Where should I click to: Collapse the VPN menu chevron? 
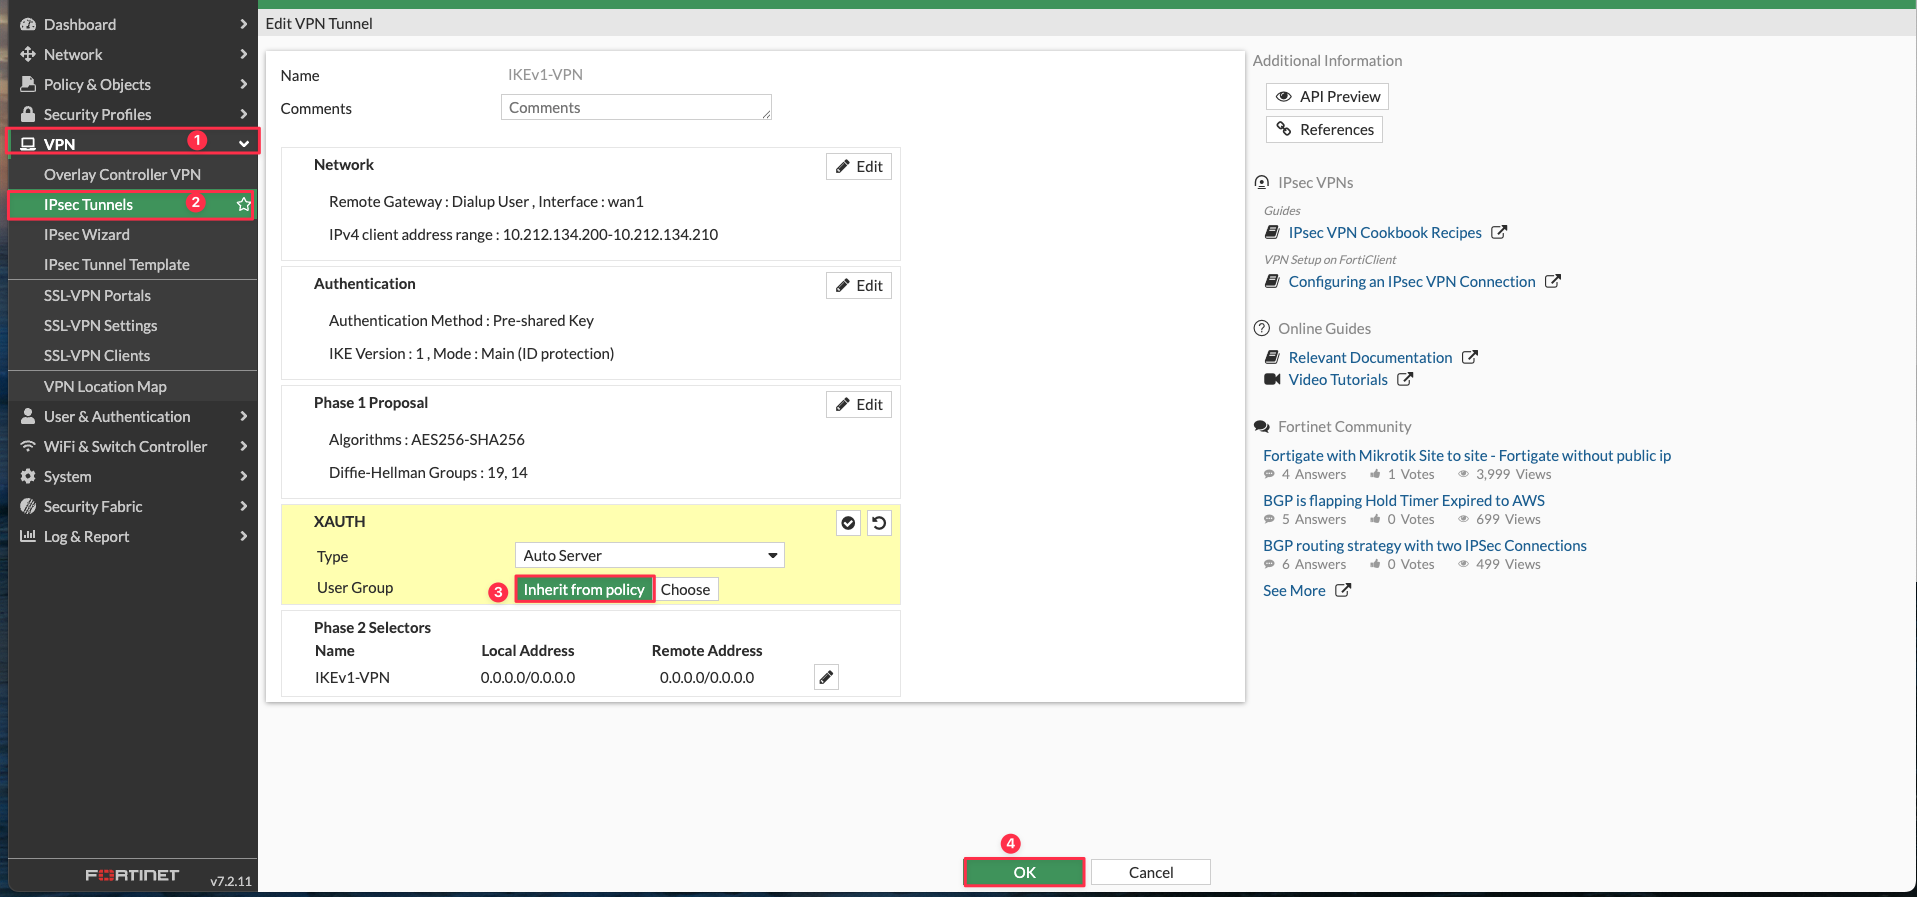point(243,144)
